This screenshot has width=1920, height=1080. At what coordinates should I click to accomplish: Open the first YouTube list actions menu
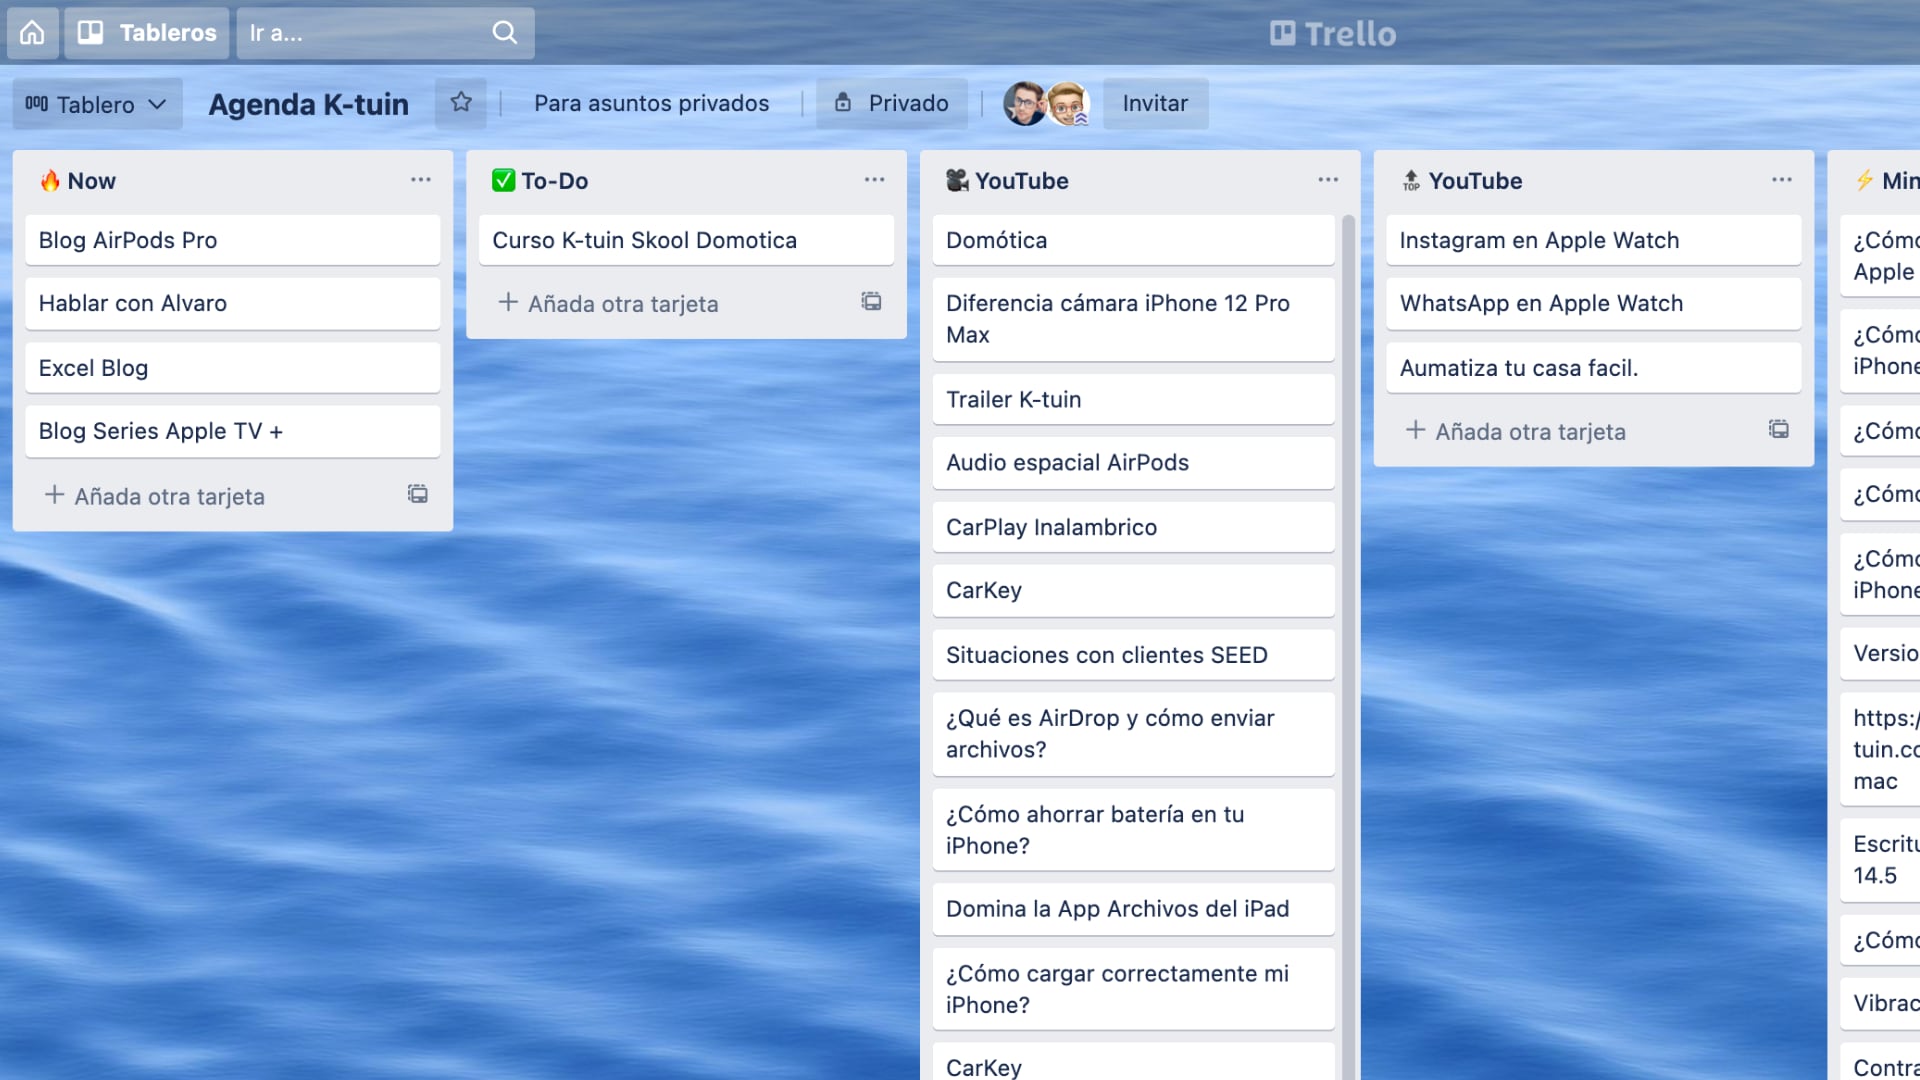(x=1328, y=180)
